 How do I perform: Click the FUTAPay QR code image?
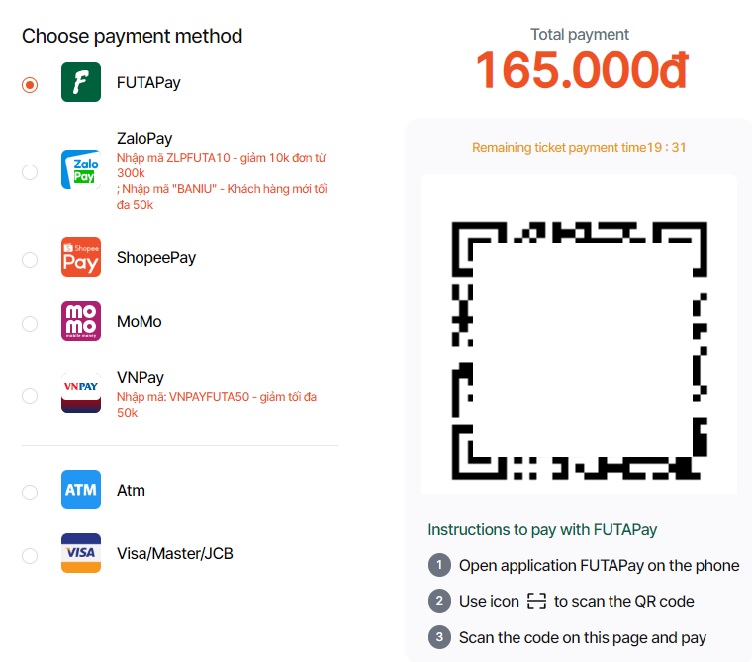click(579, 347)
